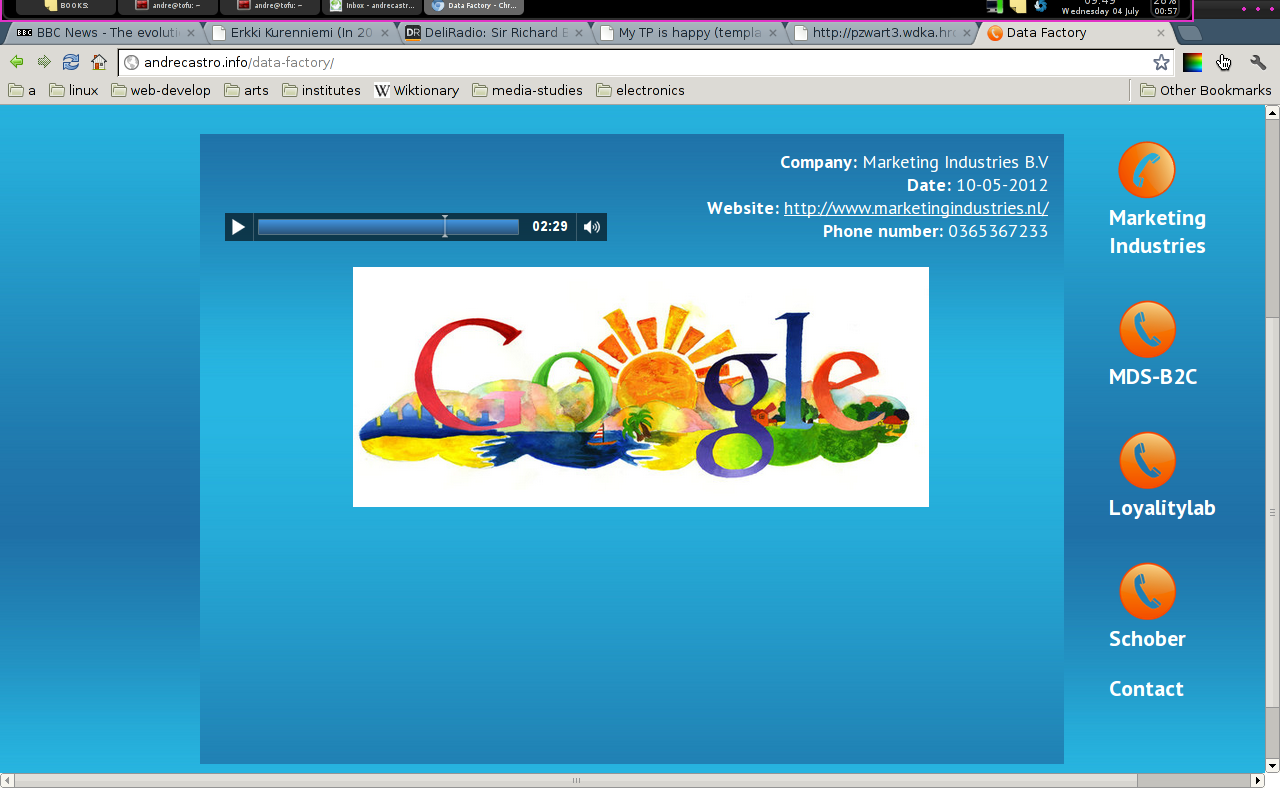
Task: Open the web-develop bookmarks folder
Action: 161,90
